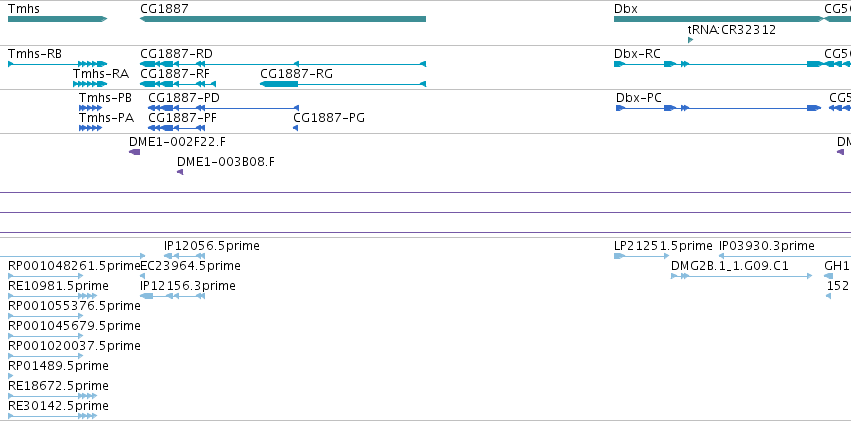Select the DME1-003B08.F purple marker
Screen dimensions: 851x421
(180, 172)
